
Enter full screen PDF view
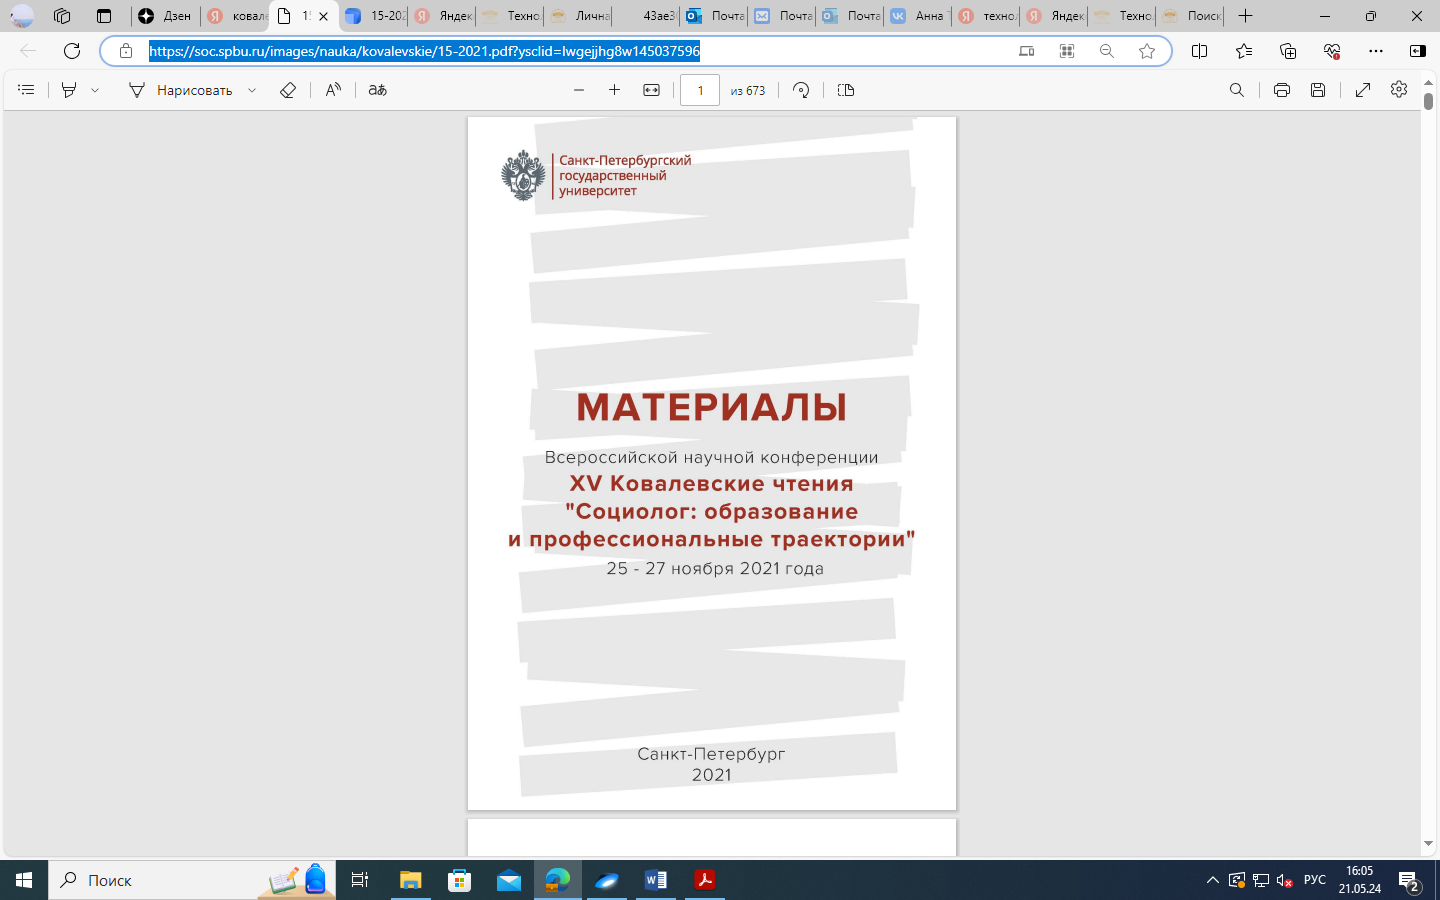click(x=1363, y=90)
